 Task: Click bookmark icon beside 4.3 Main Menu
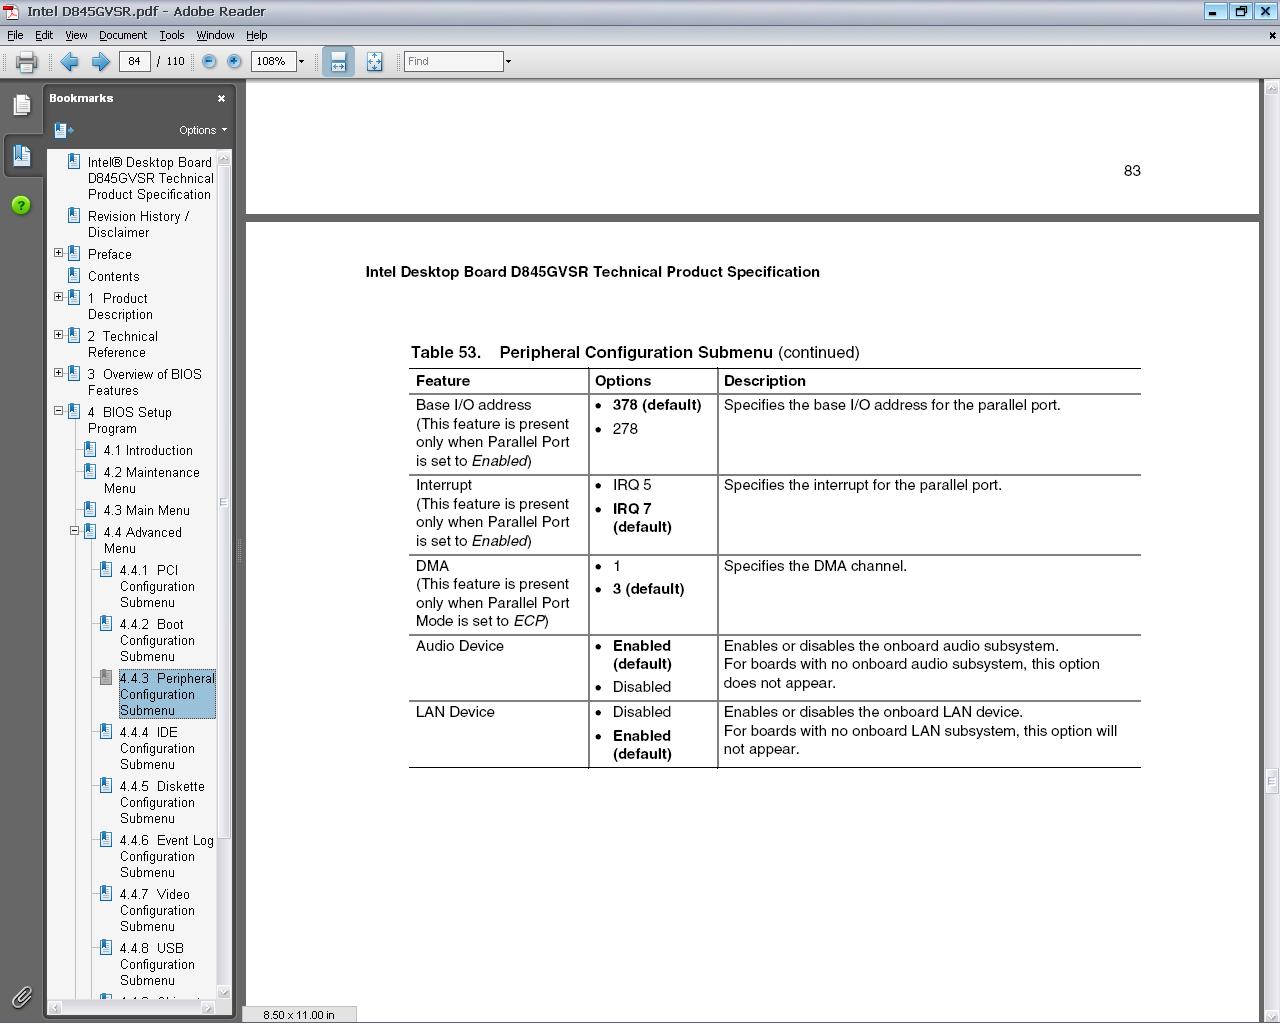(x=89, y=509)
